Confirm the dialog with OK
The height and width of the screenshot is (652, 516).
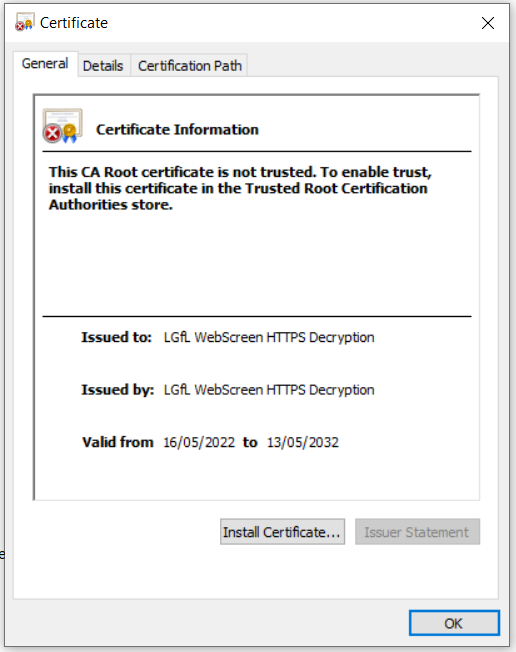(x=454, y=623)
